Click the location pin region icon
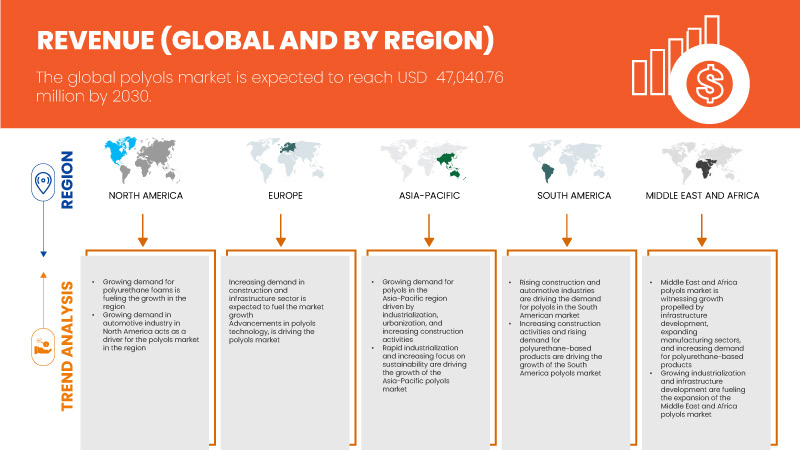The image size is (800, 450). coord(43,183)
